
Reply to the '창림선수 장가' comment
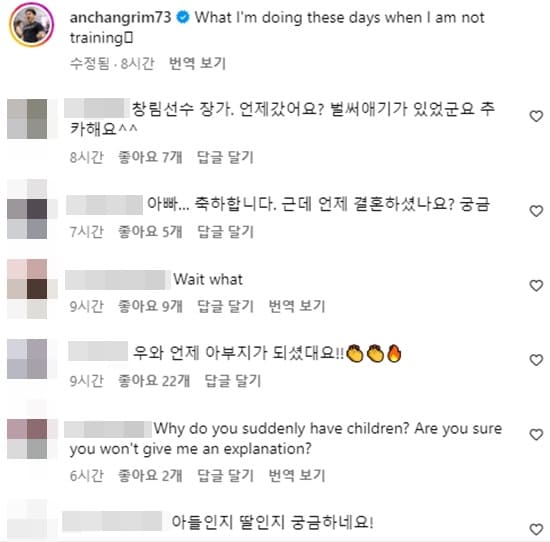click(x=225, y=157)
